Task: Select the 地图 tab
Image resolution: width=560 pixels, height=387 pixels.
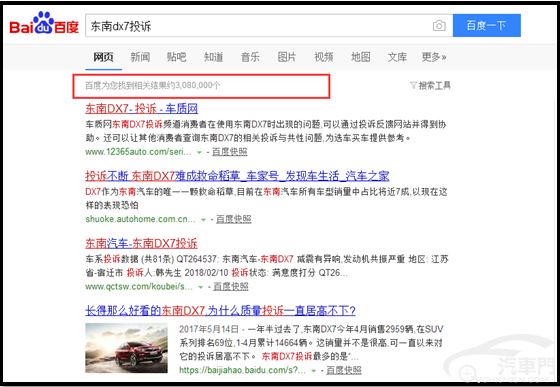Action: (x=360, y=57)
